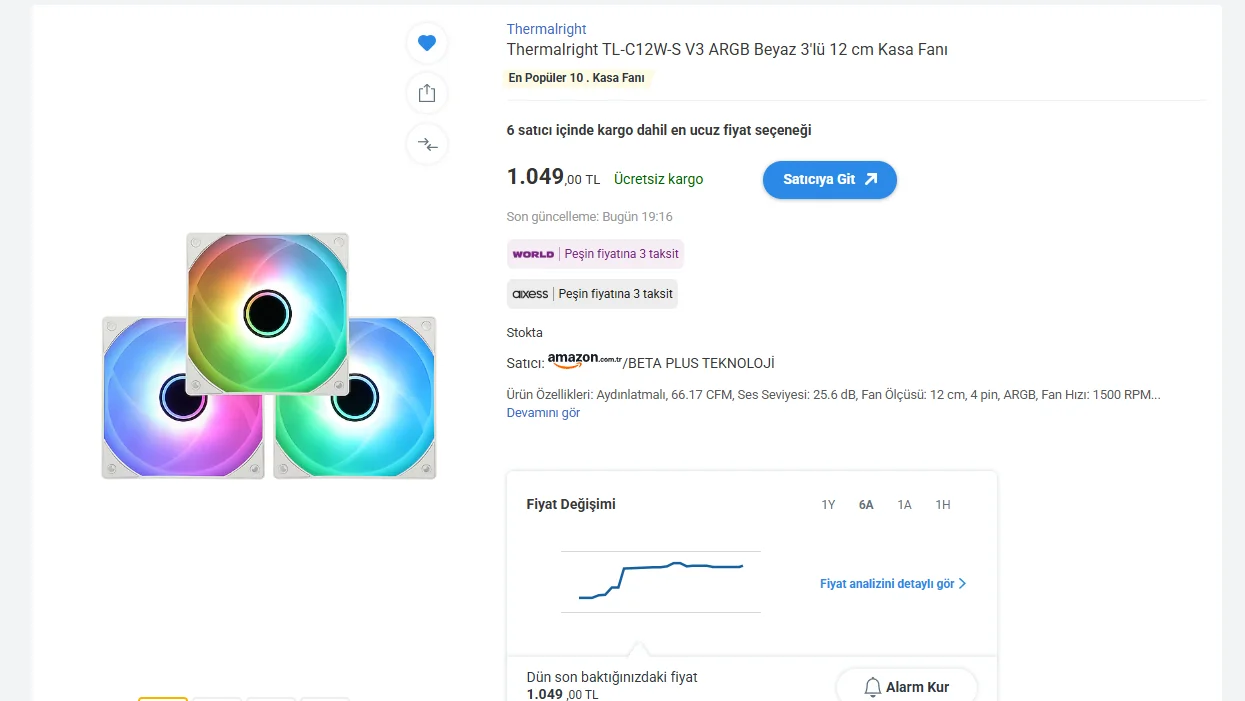
Task: Expand features with Devamını gör
Action: click(x=543, y=413)
